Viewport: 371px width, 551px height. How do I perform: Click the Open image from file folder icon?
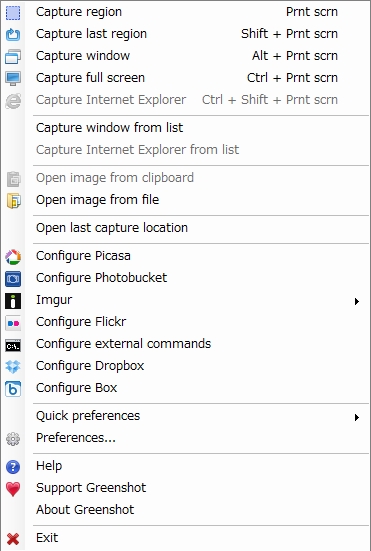pos(13,201)
